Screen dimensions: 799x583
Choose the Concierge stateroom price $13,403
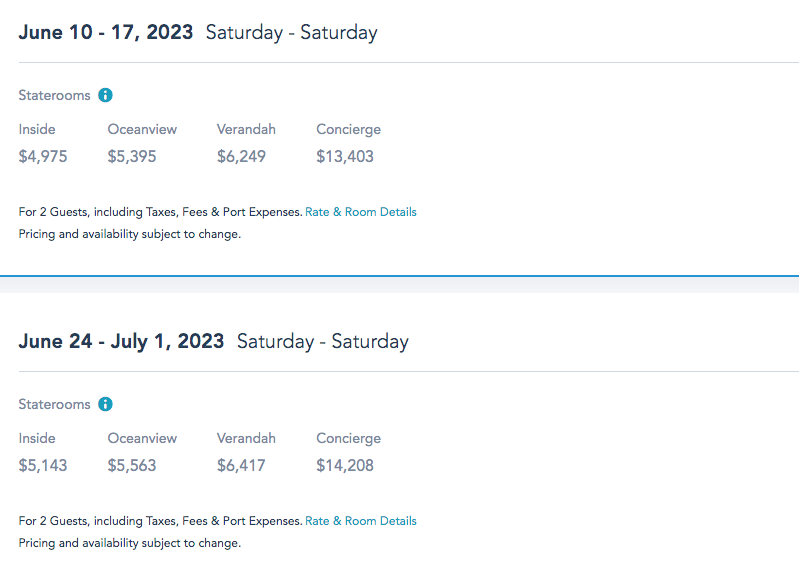coord(345,156)
